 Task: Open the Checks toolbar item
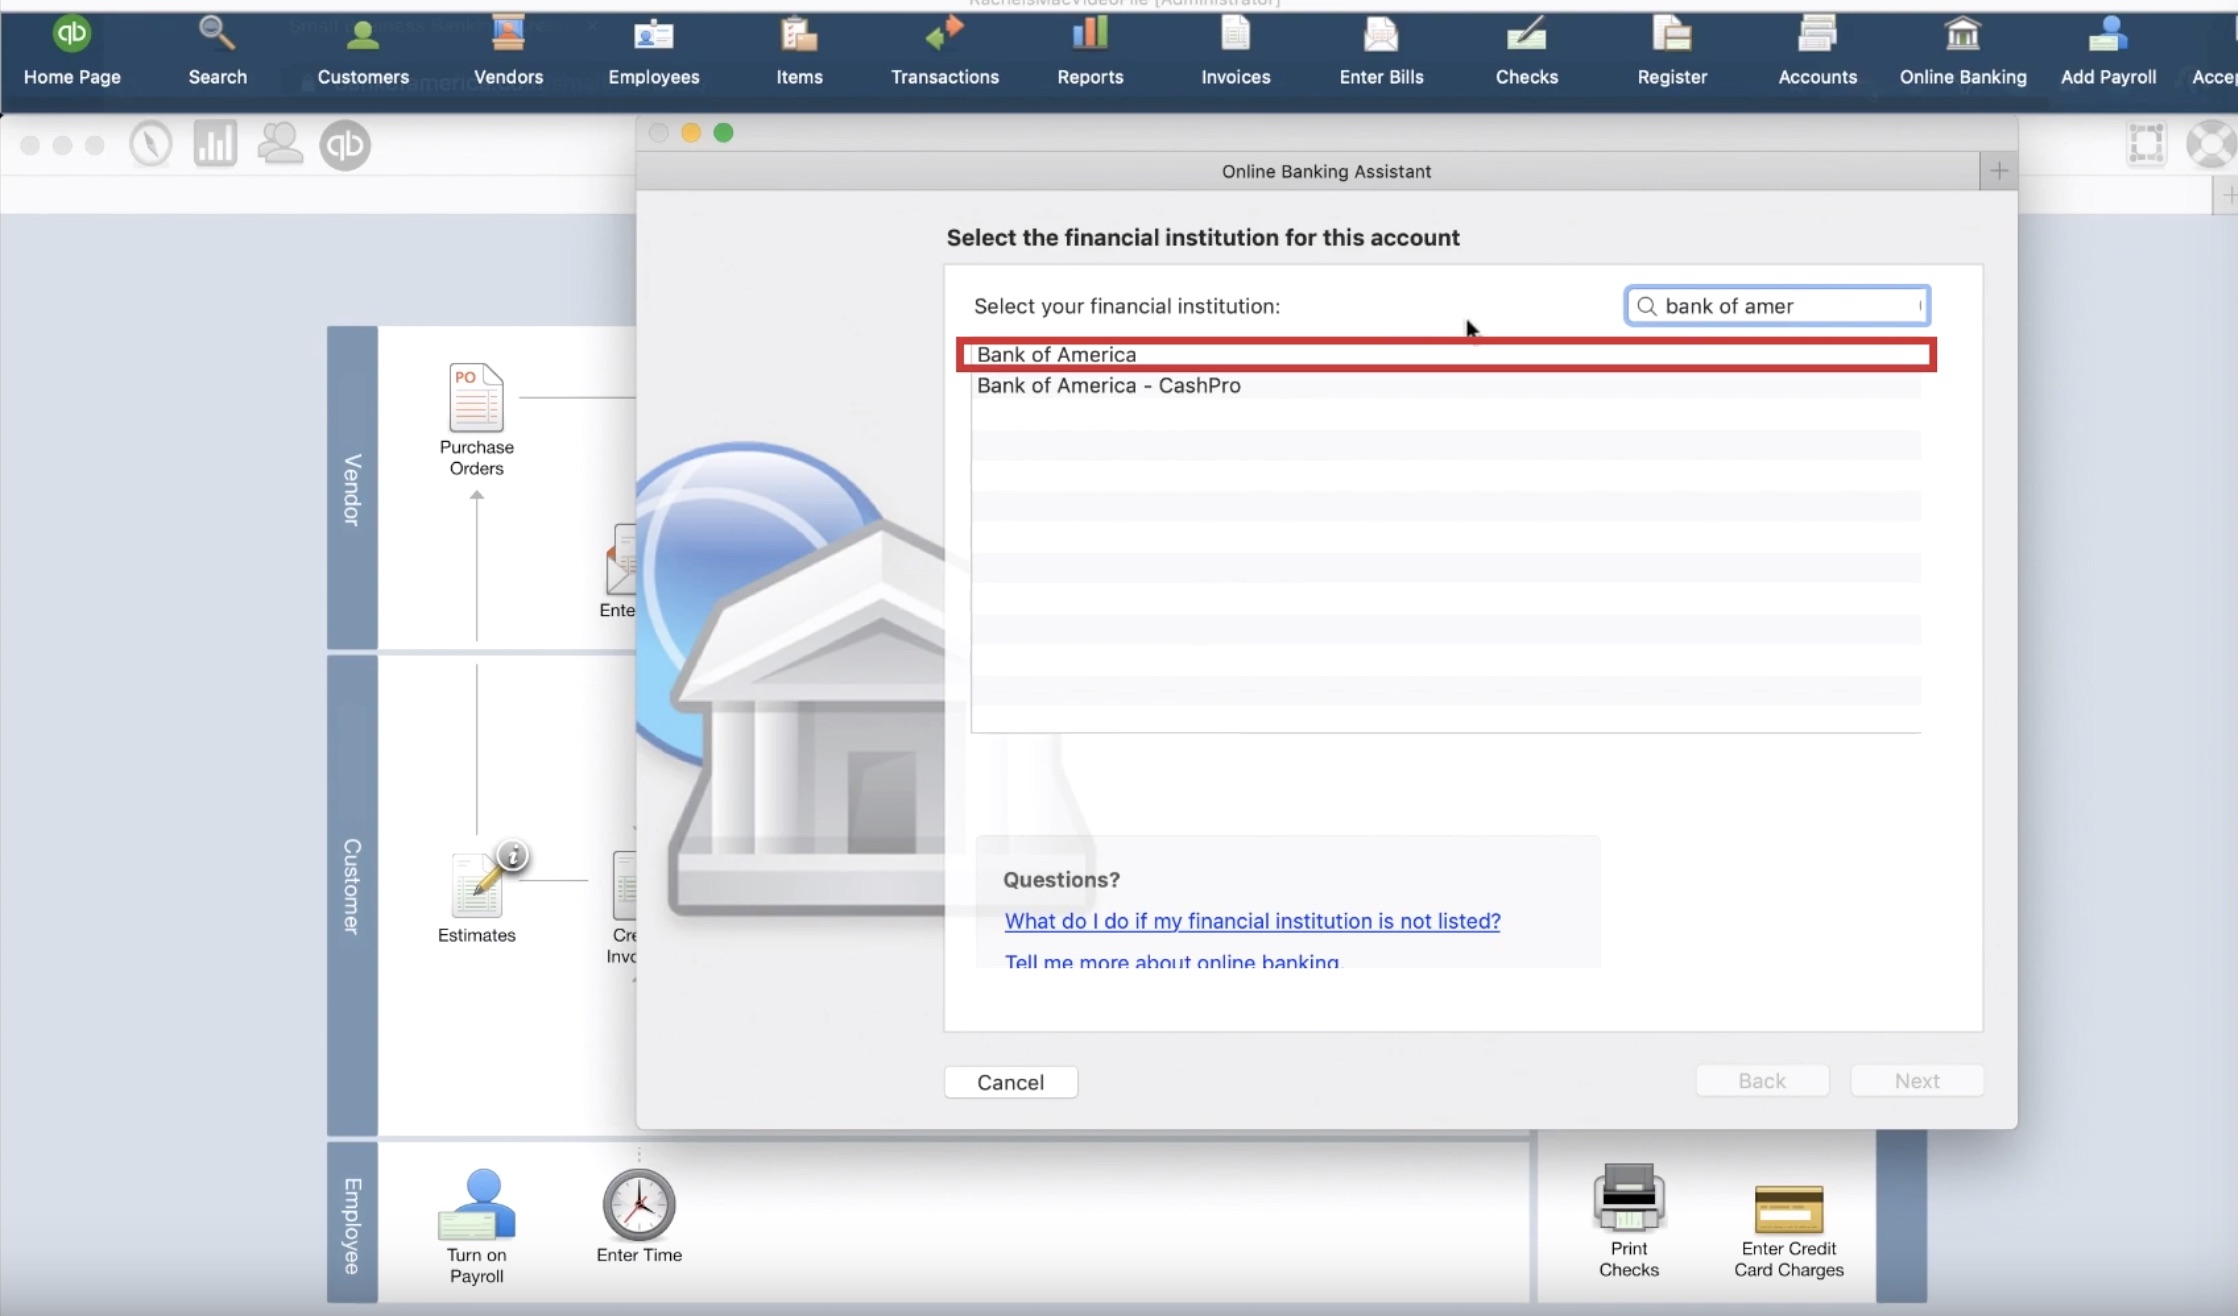pyautogui.click(x=1527, y=52)
